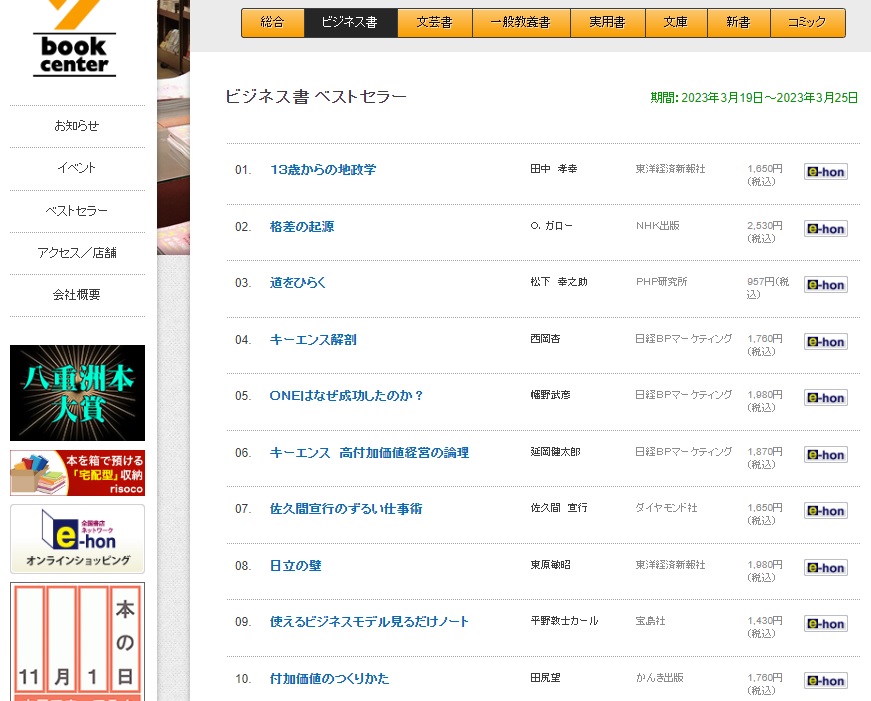The image size is (871, 701).
Task: Switch to the 新書 tab
Action: click(x=739, y=23)
